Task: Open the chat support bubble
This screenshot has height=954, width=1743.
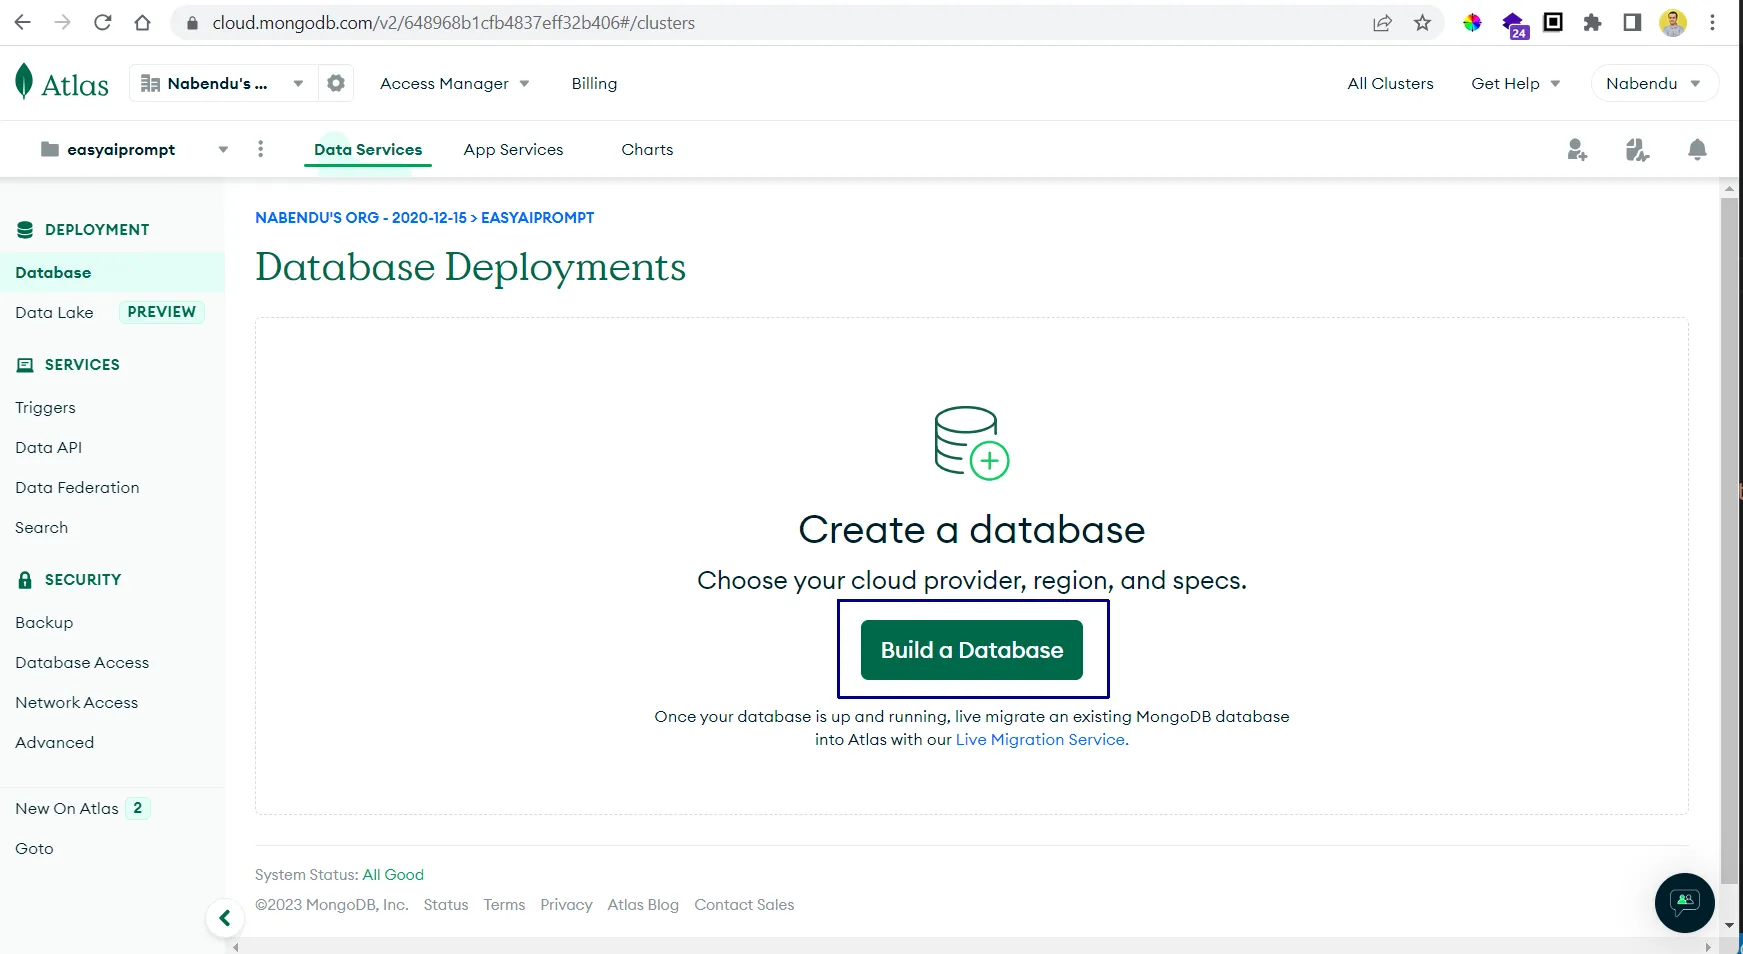Action: click(1685, 903)
